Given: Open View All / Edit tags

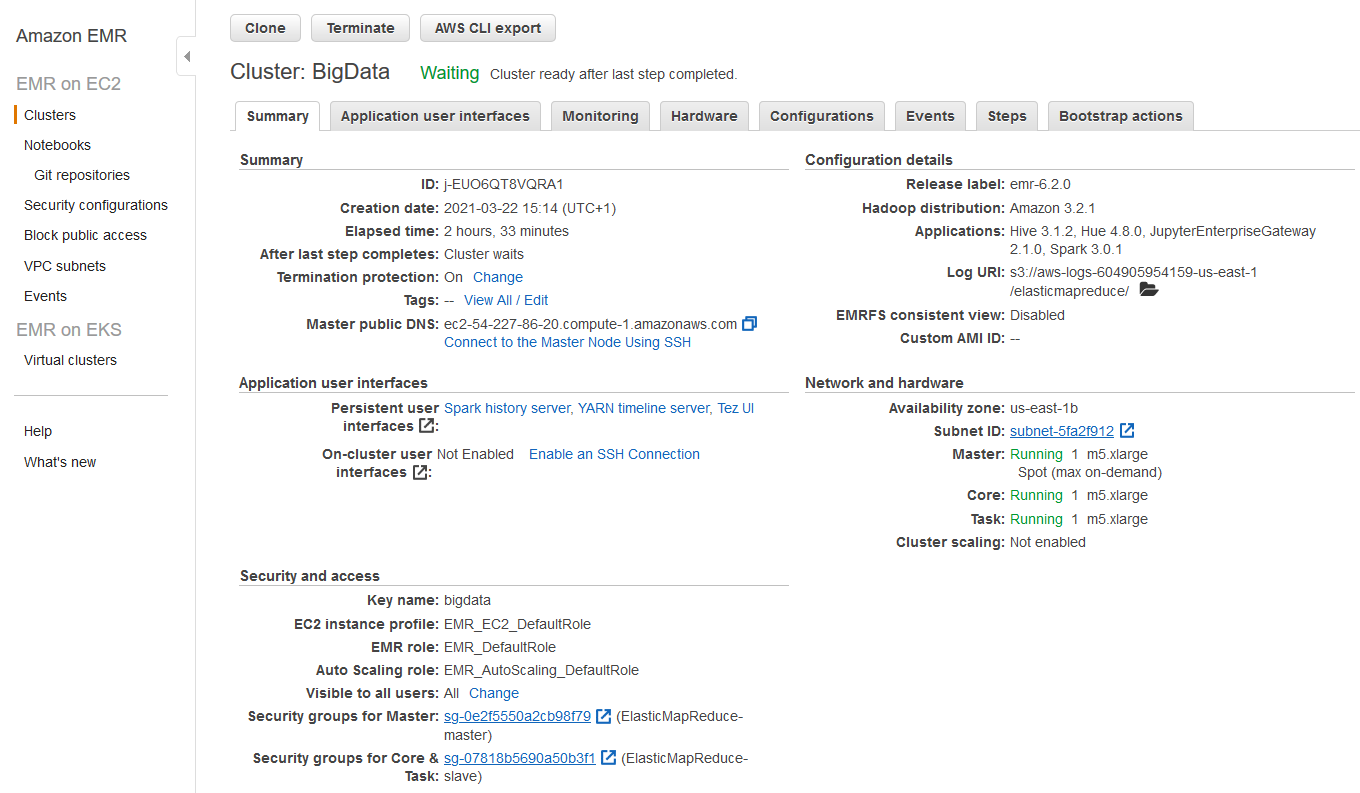Looking at the screenshot, I should coord(506,300).
